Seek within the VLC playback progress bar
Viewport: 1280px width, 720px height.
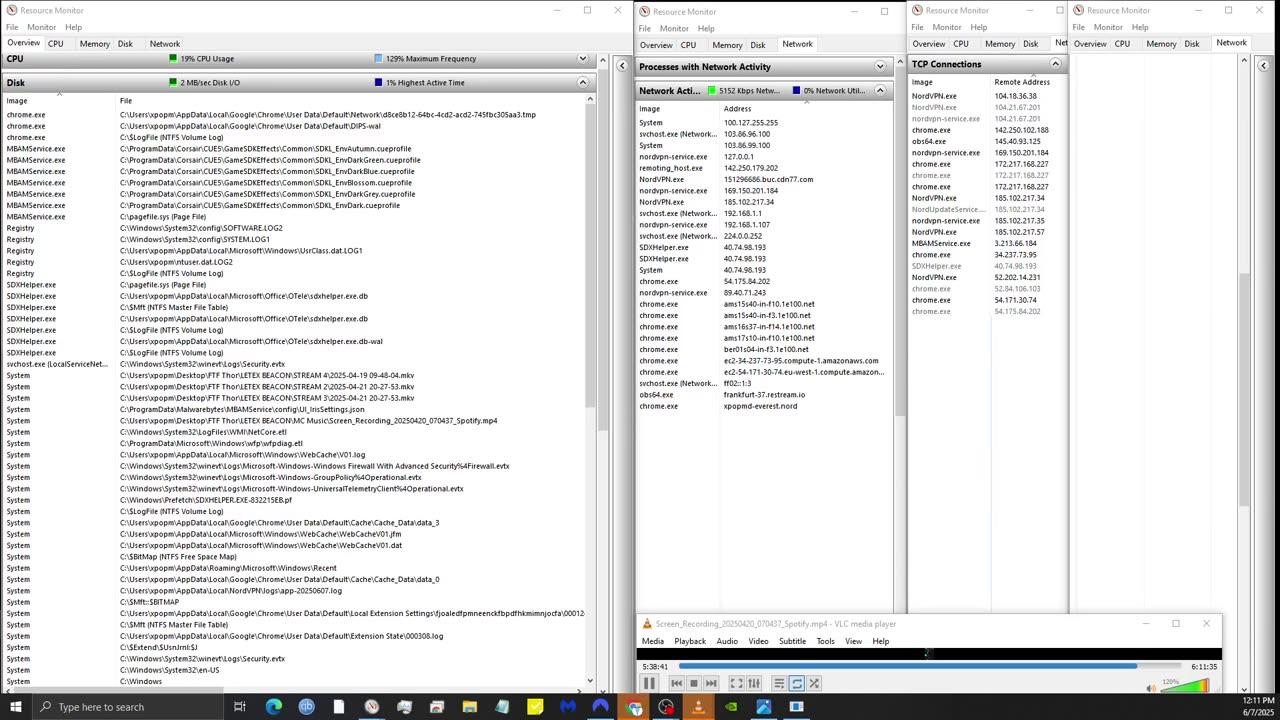coord(929,666)
